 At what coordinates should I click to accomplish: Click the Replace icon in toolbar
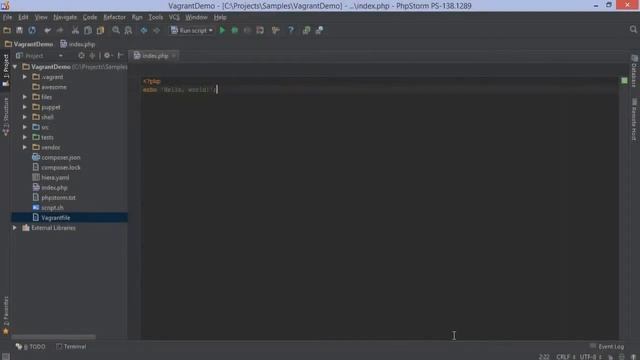[x=128, y=30]
